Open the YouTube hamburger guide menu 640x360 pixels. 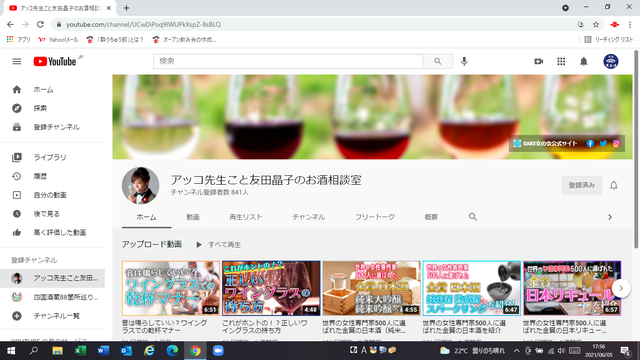(x=17, y=62)
